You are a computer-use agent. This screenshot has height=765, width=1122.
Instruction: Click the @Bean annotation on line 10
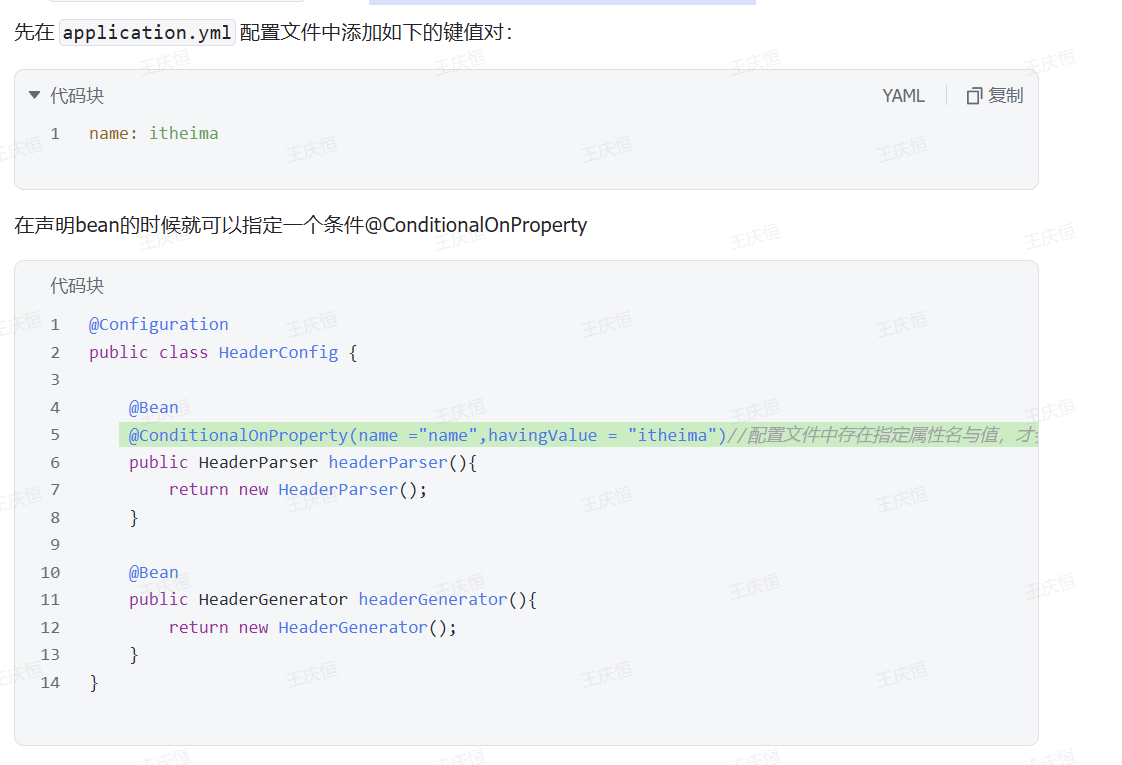(153, 572)
